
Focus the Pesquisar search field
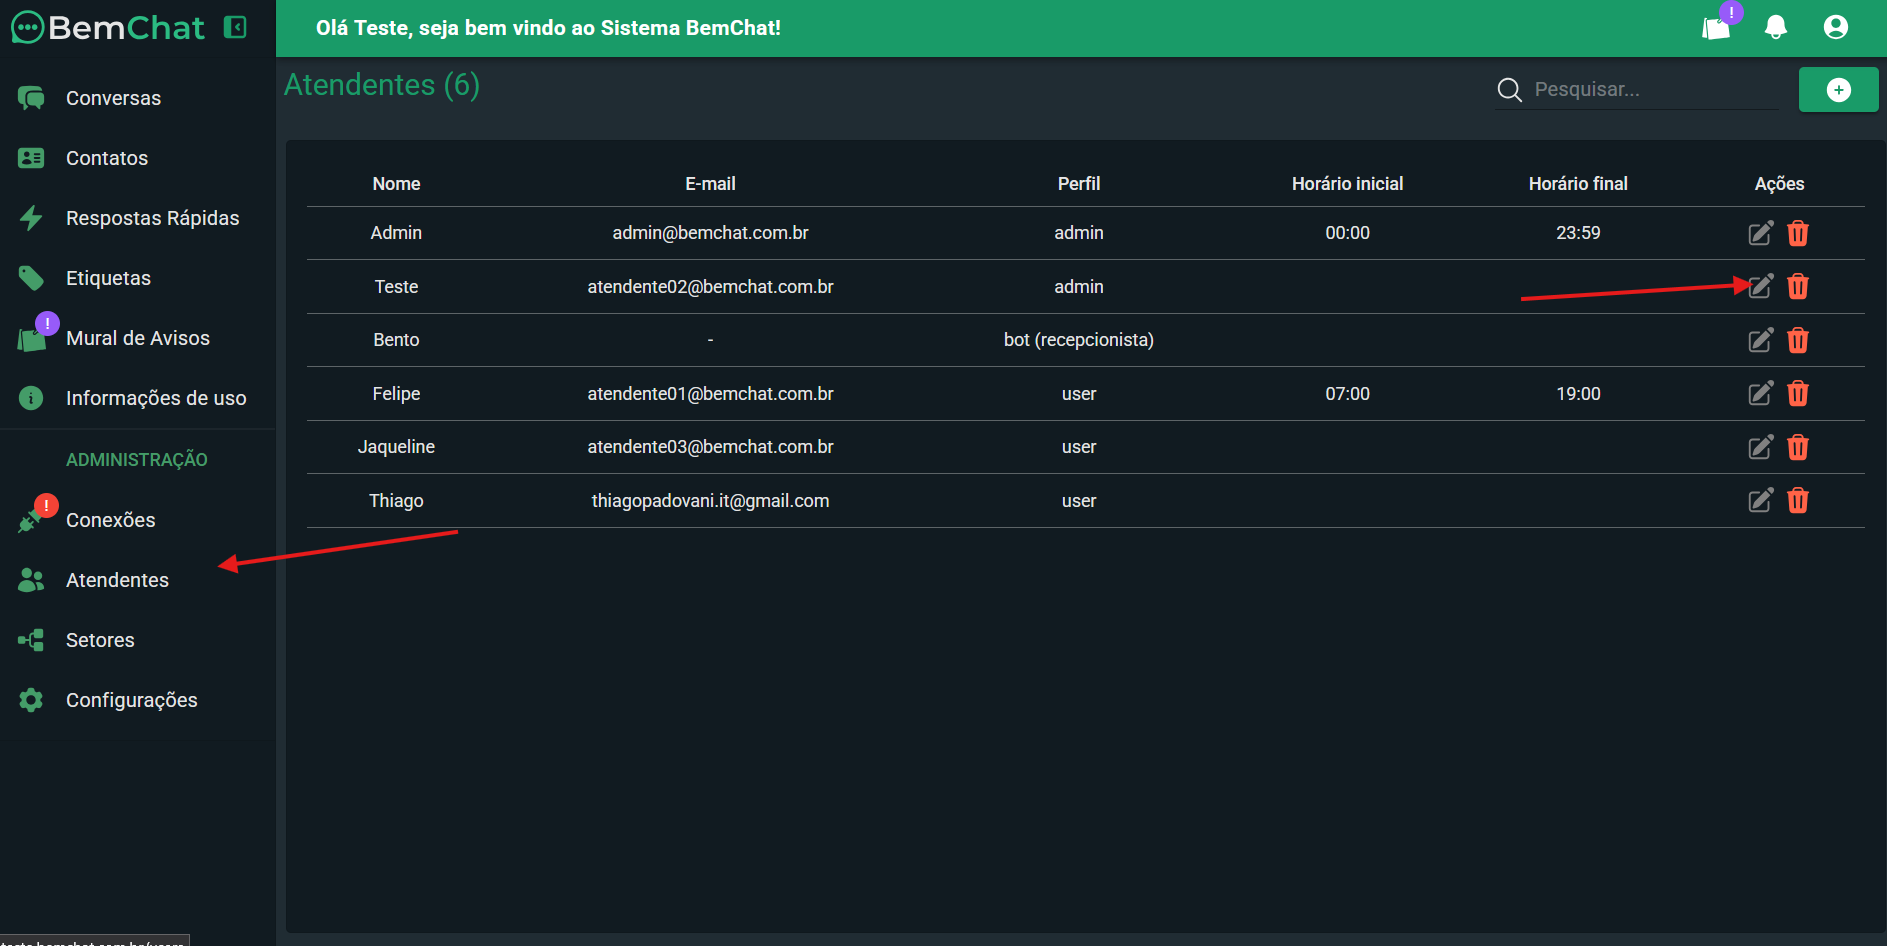[1650, 90]
